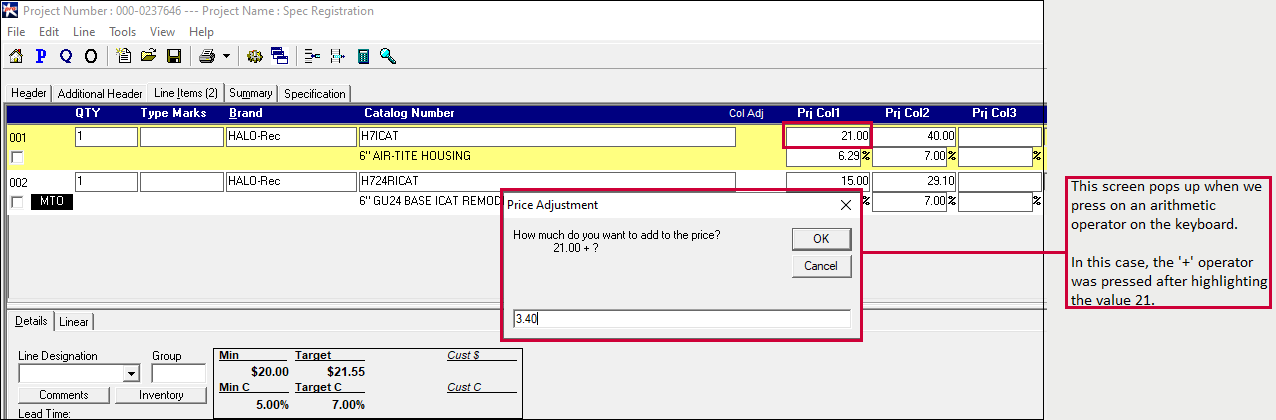This screenshot has height=420, width=1276.
Task: Confirm price adjustment with OK button
Action: pos(821,239)
